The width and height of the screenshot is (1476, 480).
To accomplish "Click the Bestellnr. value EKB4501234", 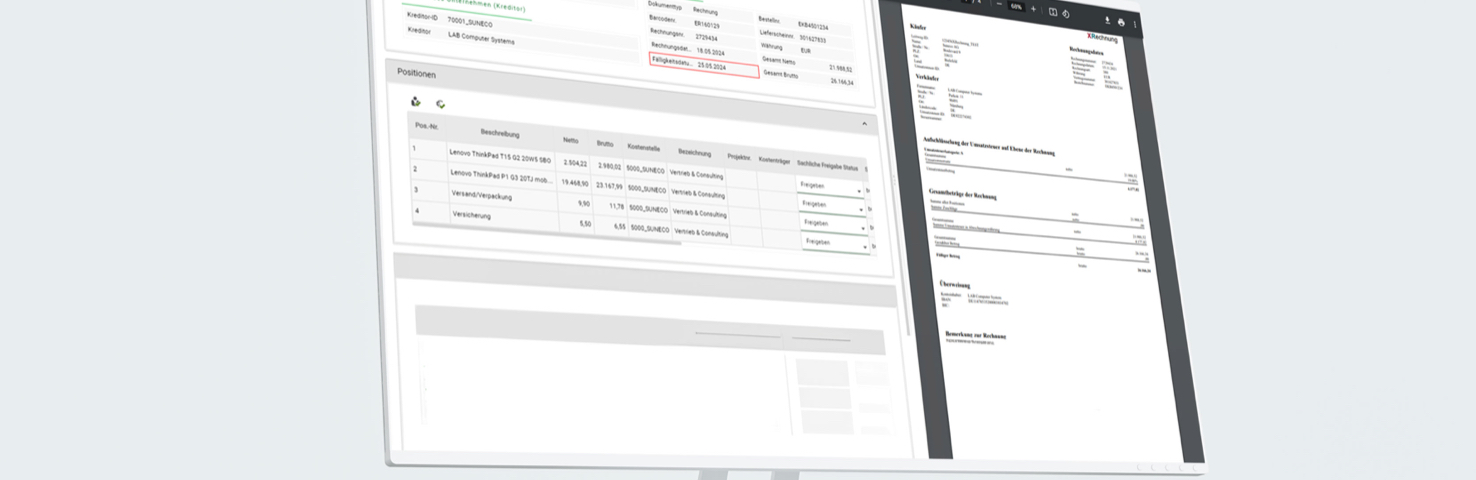I will (x=813, y=27).
